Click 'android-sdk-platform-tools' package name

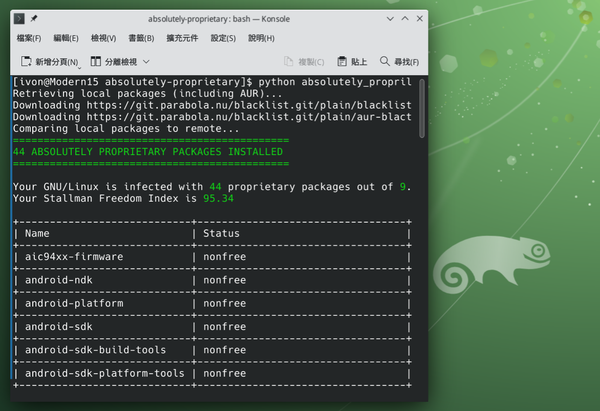(105, 373)
